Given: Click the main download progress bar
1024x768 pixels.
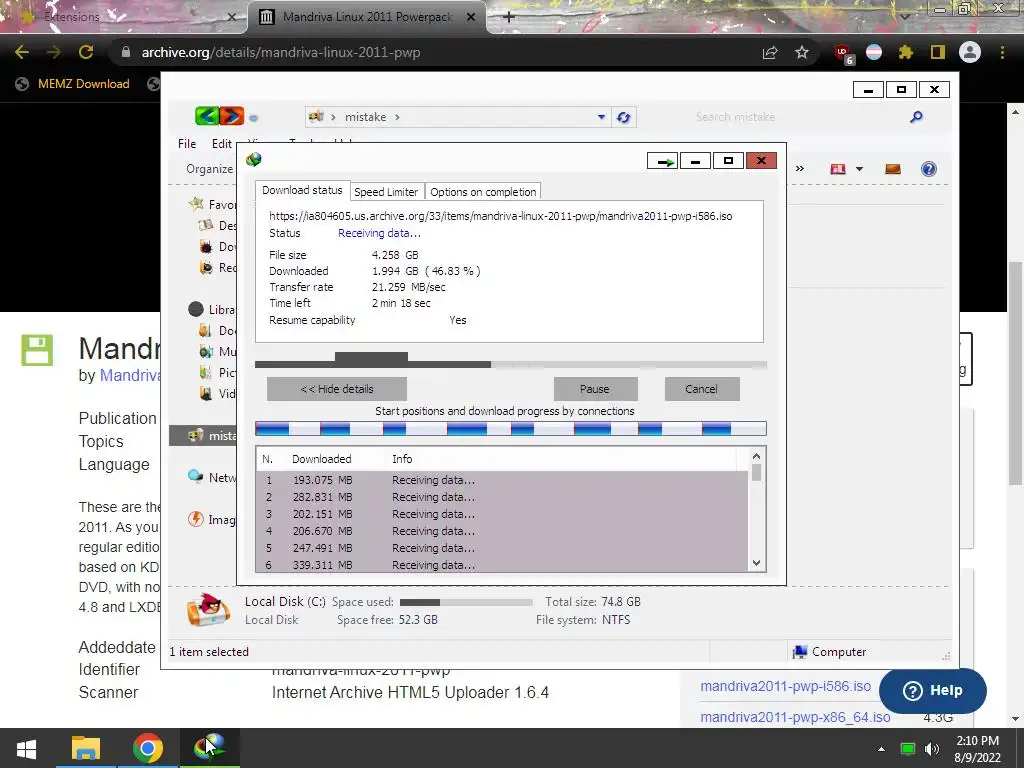Looking at the screenshot, I should pyautogui.click(x=511, y=364).
